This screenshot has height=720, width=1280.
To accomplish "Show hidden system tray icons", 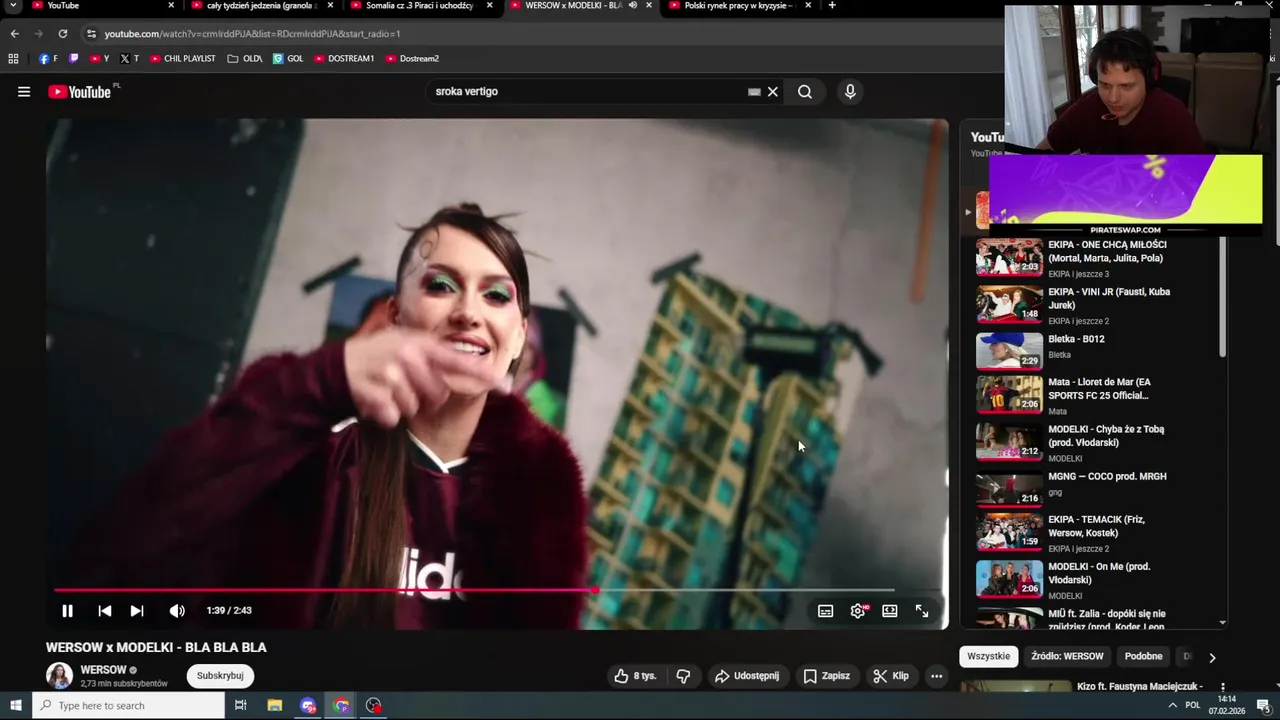I will coord(1172,705).
